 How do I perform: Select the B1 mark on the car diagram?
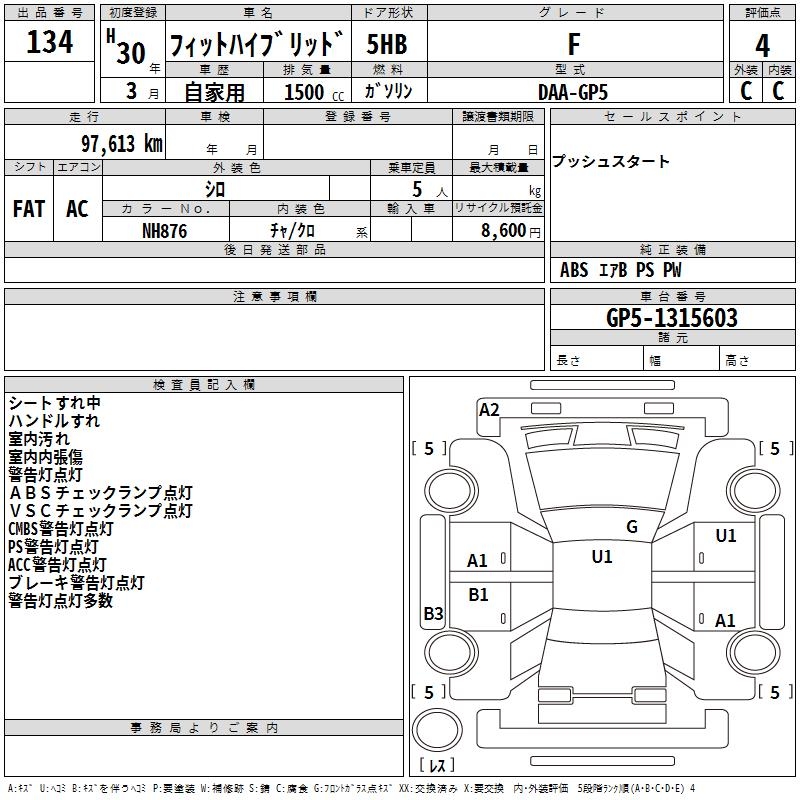pyautogui.click(x=479, y=595)
